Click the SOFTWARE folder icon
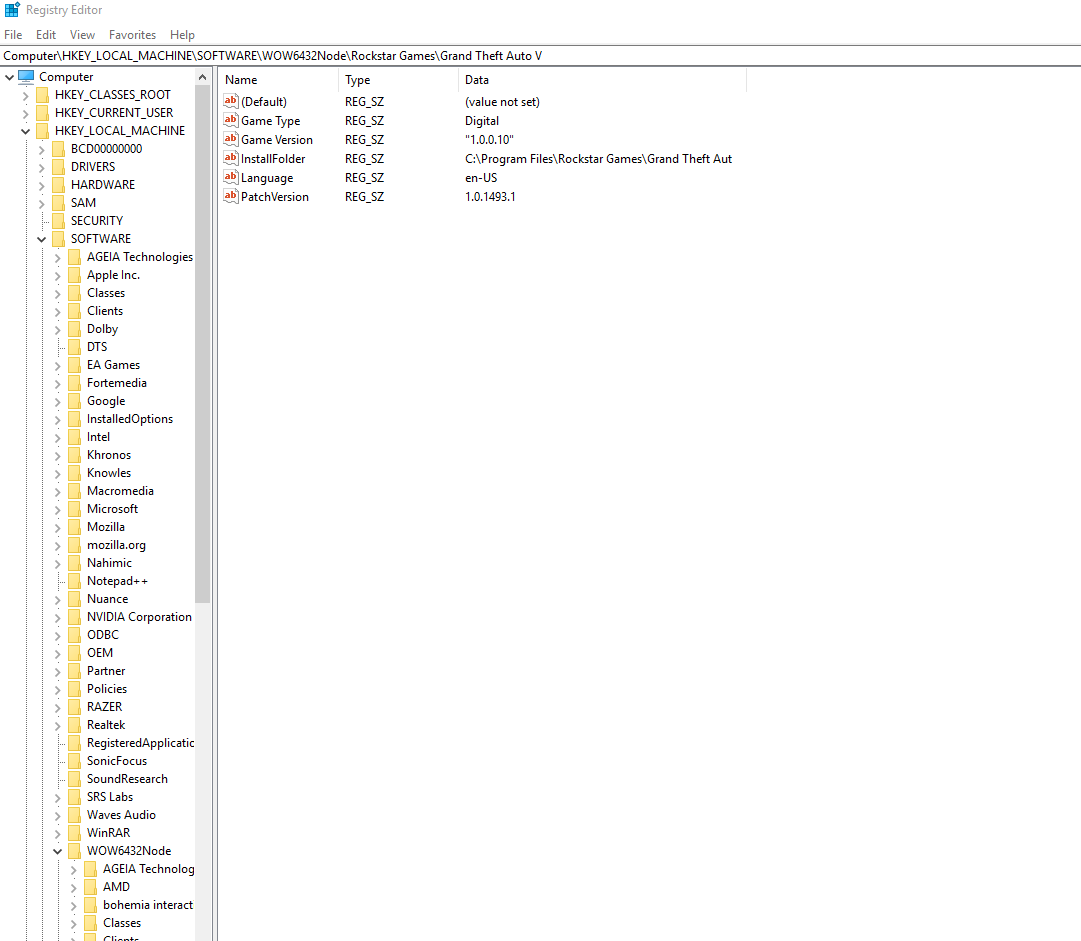Image resolution: width=1081 pixels, height=941 pixels. click(59, 239)
